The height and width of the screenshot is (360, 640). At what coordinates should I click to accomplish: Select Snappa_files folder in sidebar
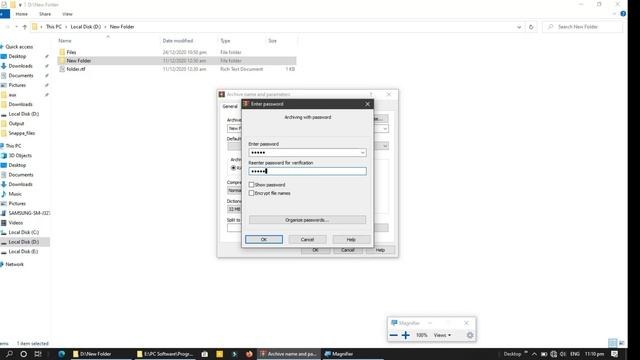click(x=22, y=133)
